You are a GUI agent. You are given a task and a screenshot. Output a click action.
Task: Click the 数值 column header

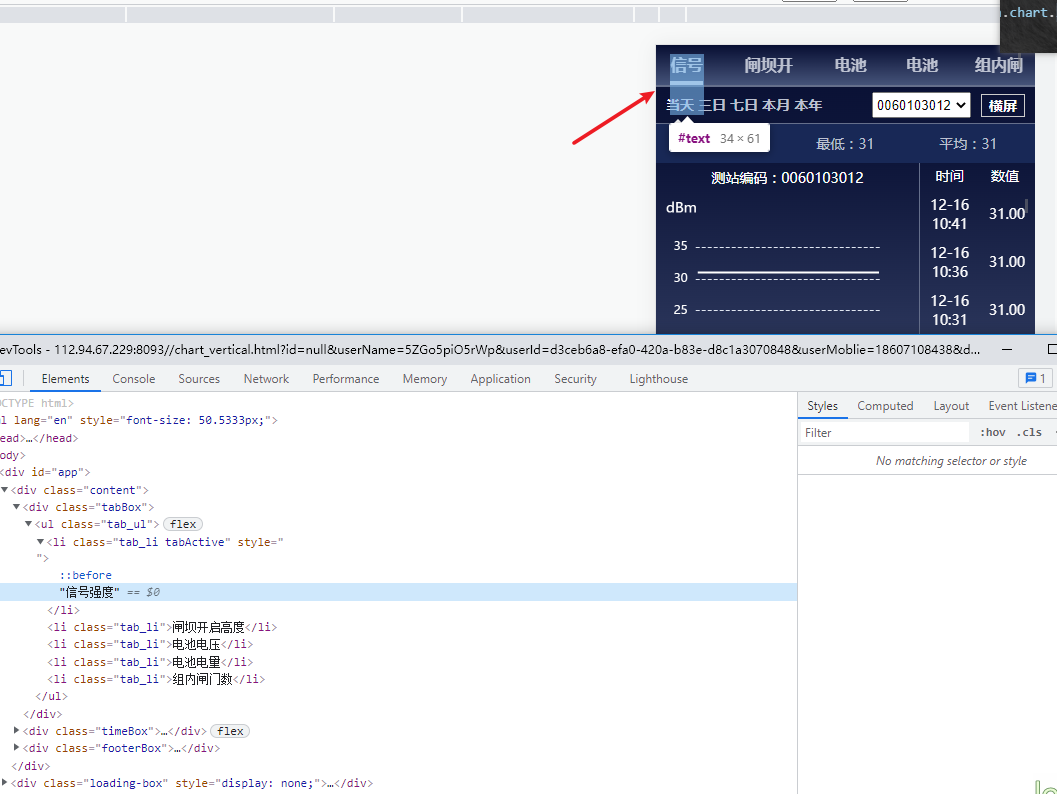1004,177
